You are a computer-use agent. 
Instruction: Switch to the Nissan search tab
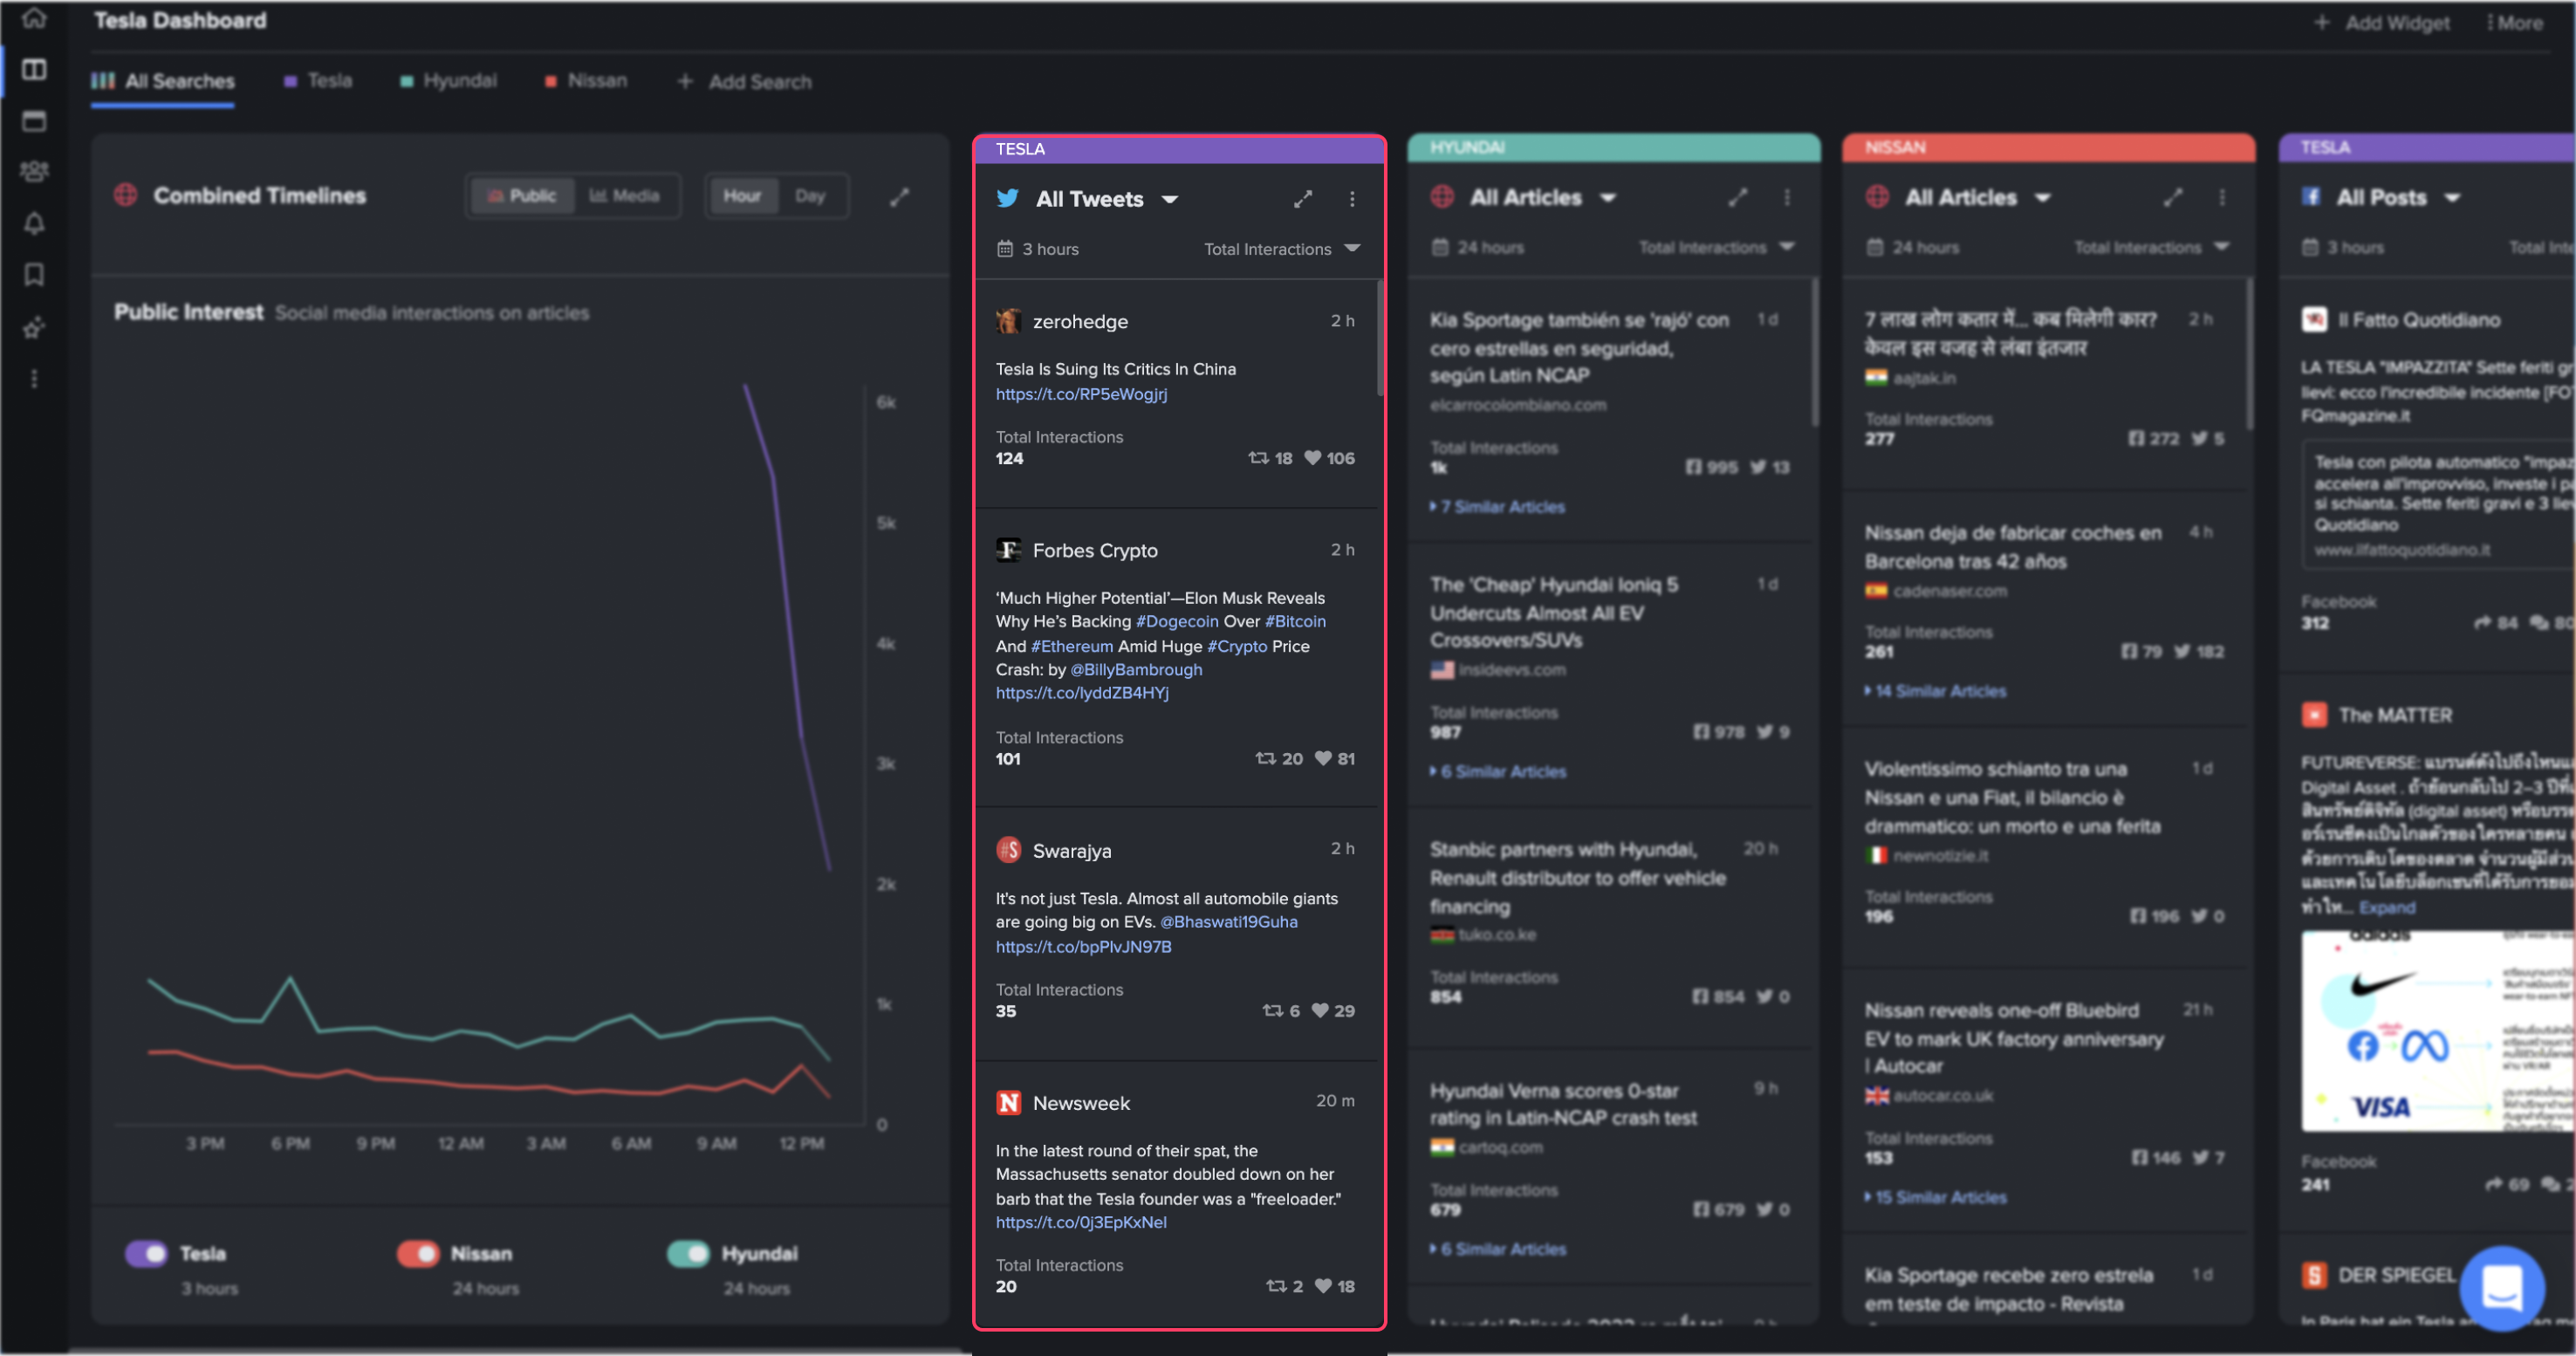[586, 80]
